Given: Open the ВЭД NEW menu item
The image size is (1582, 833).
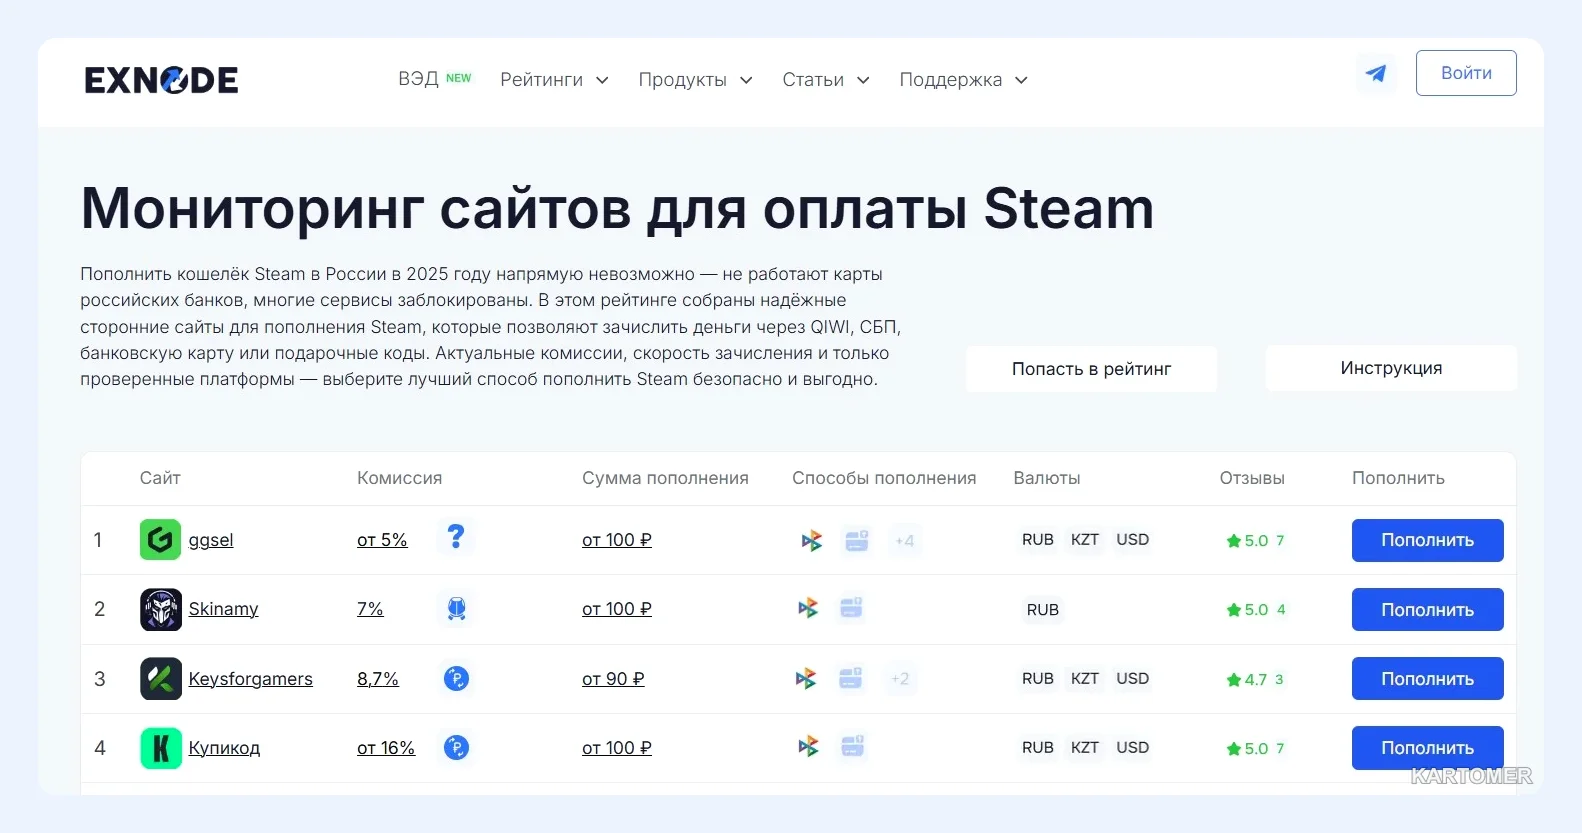Looking at the screenshot, I should [434, 79].
